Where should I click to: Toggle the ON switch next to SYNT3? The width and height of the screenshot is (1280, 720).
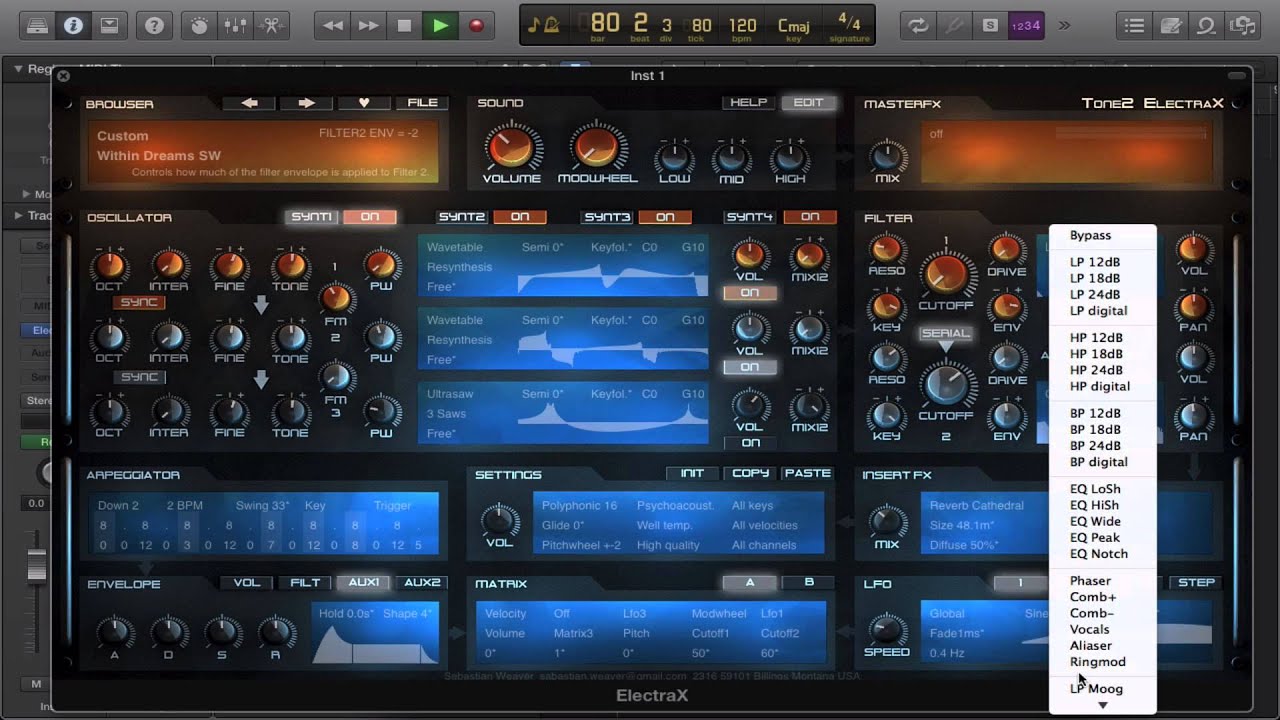click(x=664, y=217)
